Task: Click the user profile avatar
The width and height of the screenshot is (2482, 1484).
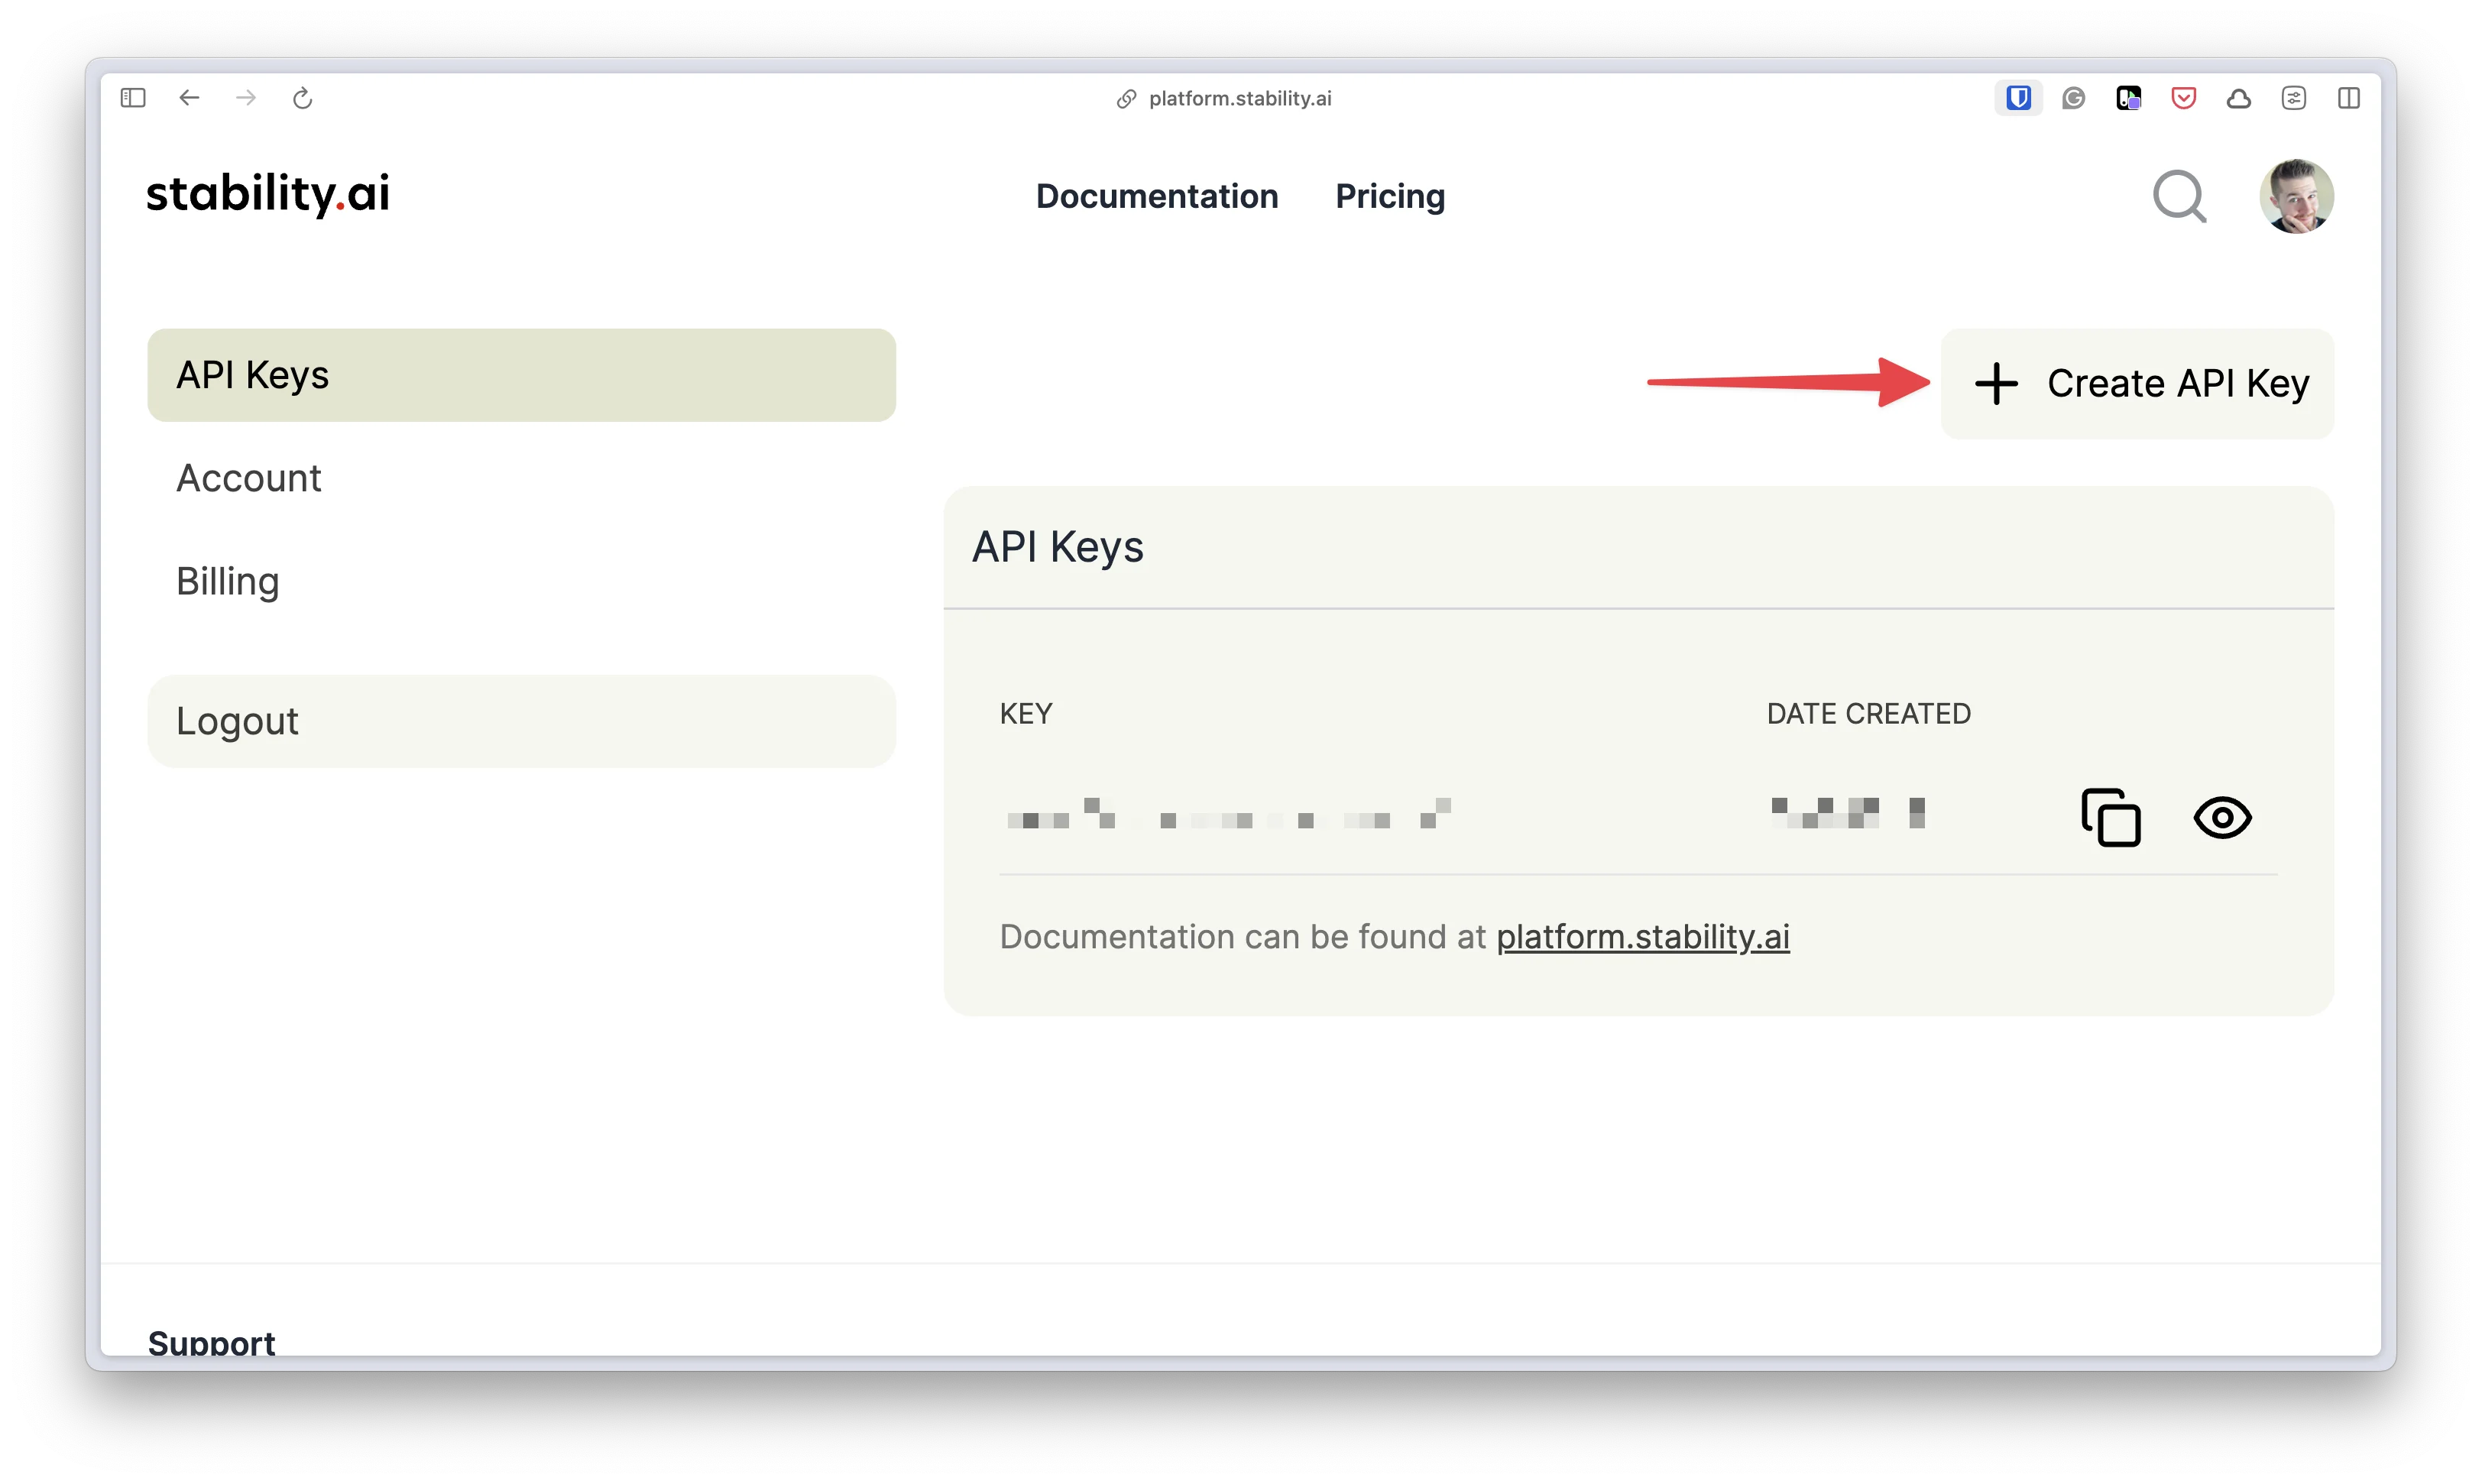Action: tap(2296, 196)
